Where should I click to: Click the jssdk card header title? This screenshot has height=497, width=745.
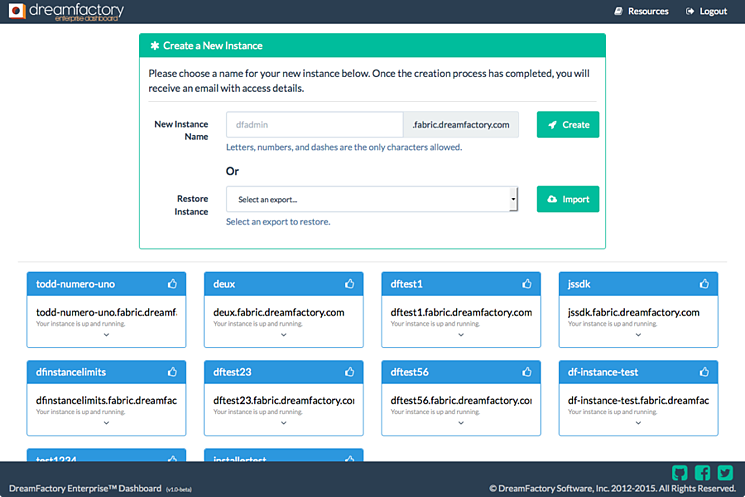pyautogui.click(x=579, y=284)
